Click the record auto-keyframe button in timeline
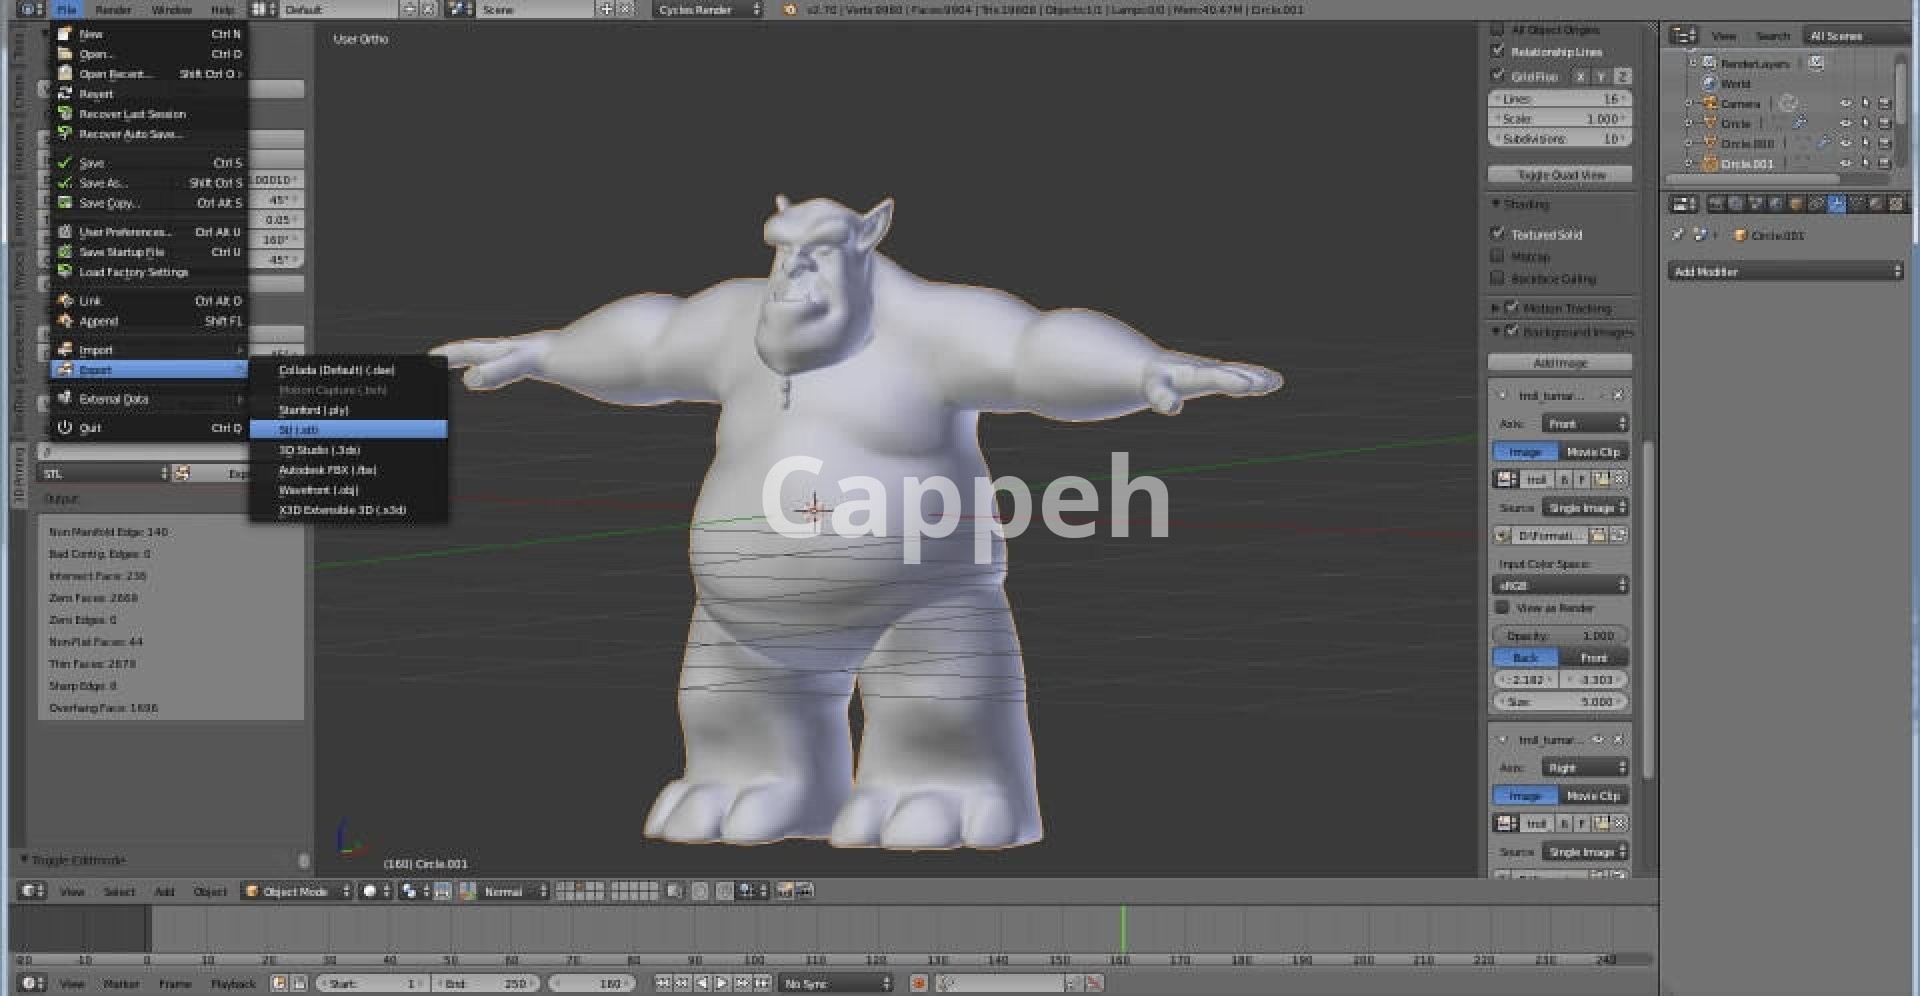The width and height of the screenshot is (1920, 996). pos(918,984)
